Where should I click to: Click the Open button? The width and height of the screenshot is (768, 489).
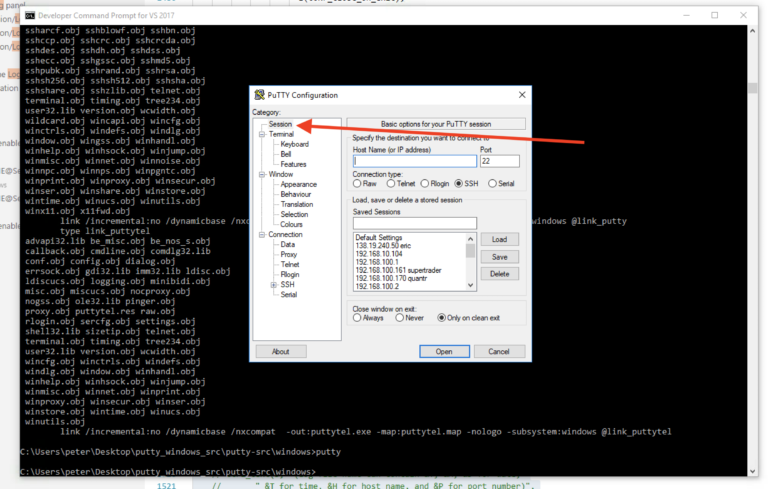[444, 351]
